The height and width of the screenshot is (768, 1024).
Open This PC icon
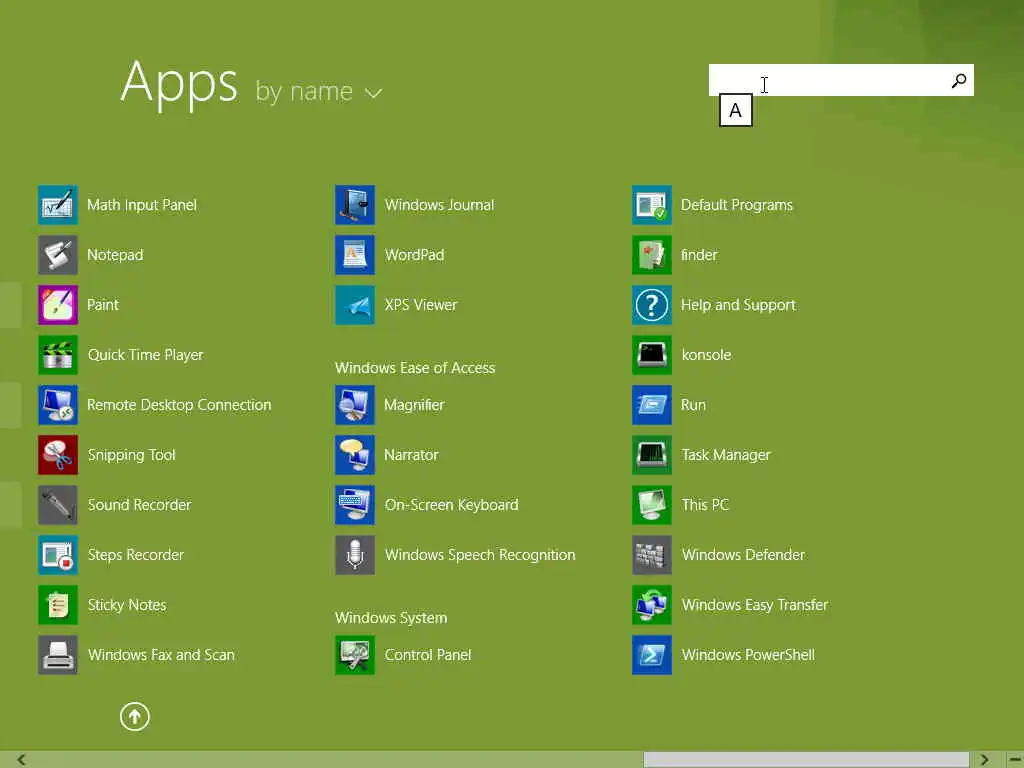[652, 505]
